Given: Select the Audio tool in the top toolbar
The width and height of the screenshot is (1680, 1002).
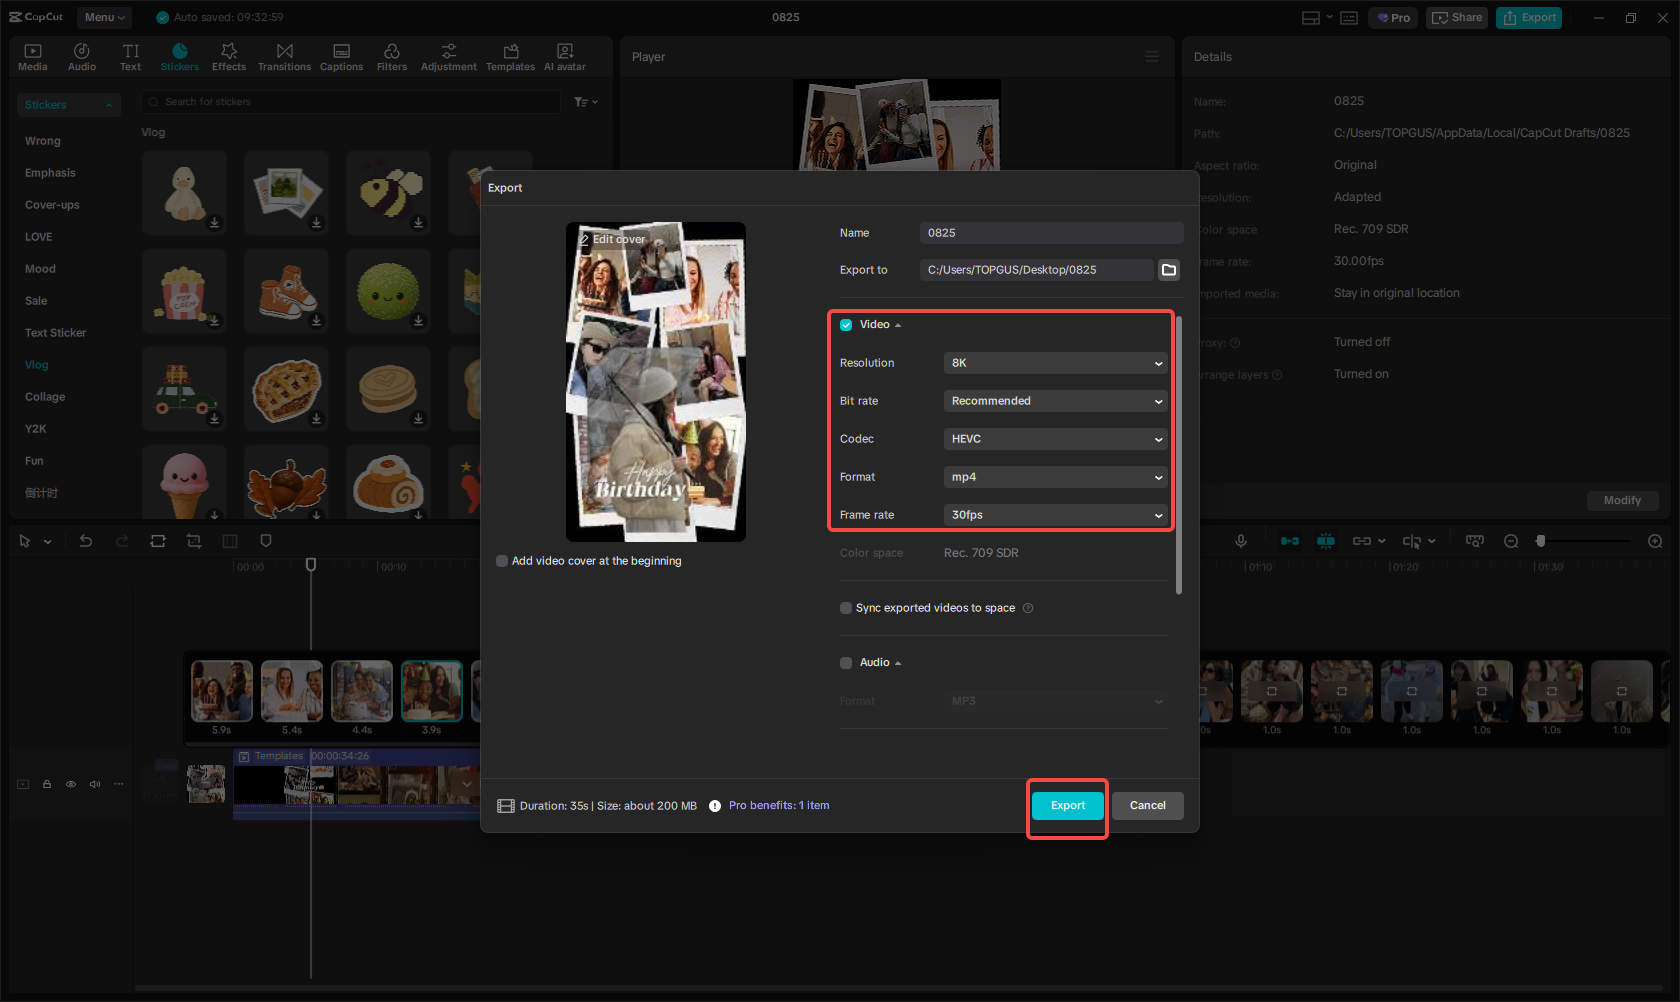Looking at the screenshot, I should point(81,55).
